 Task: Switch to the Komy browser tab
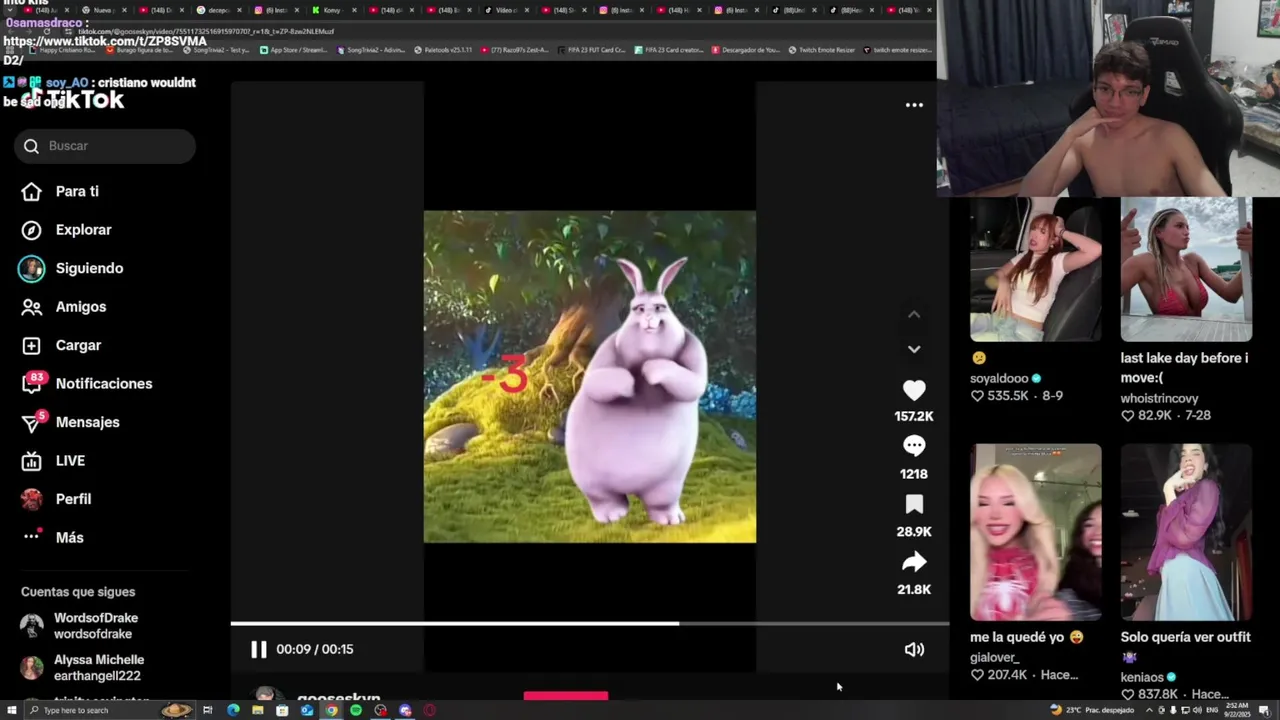tap(332, 10)
